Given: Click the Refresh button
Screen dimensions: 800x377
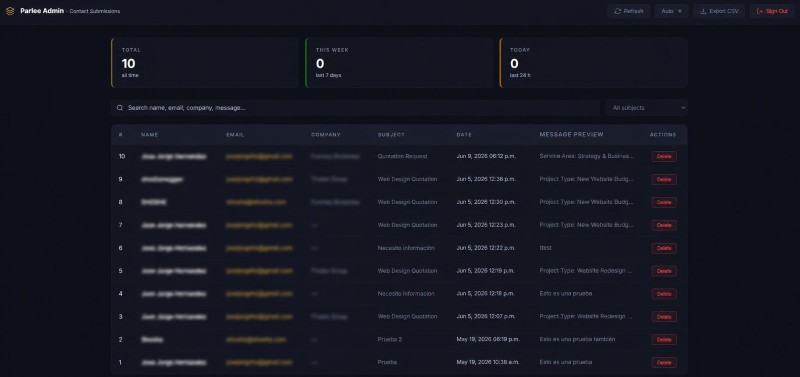Looking at the screenshot, I should click(629, 11).
